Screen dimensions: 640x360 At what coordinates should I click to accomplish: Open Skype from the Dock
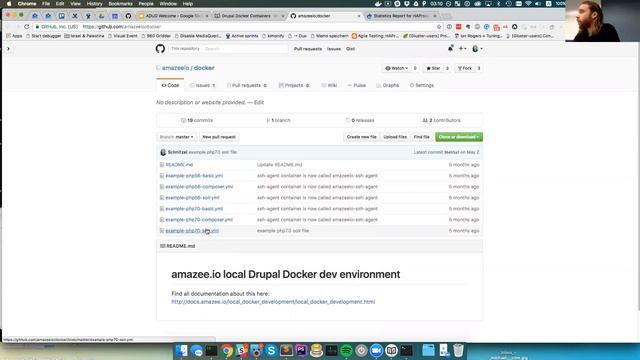click(271, 351)
